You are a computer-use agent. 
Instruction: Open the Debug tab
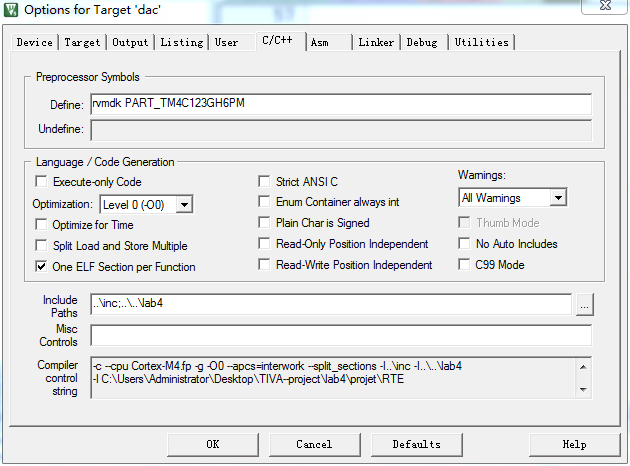pyautogui.click(x=422, y=42)
